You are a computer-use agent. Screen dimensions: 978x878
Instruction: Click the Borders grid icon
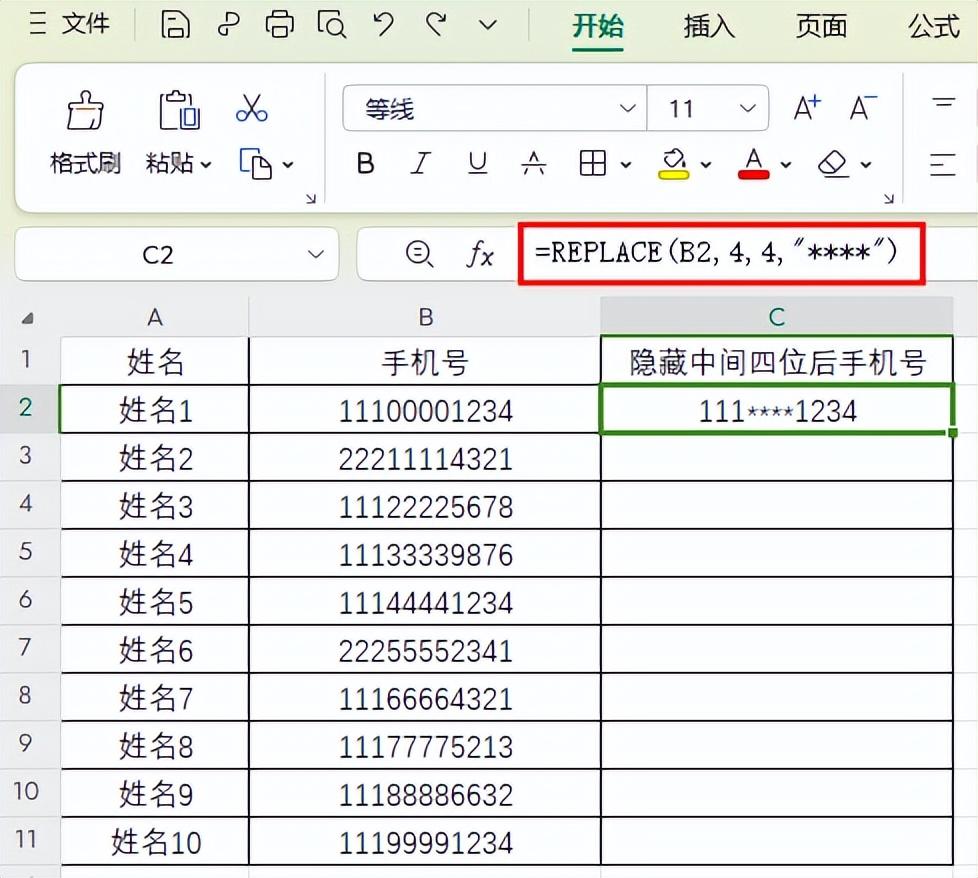(593, 164)
